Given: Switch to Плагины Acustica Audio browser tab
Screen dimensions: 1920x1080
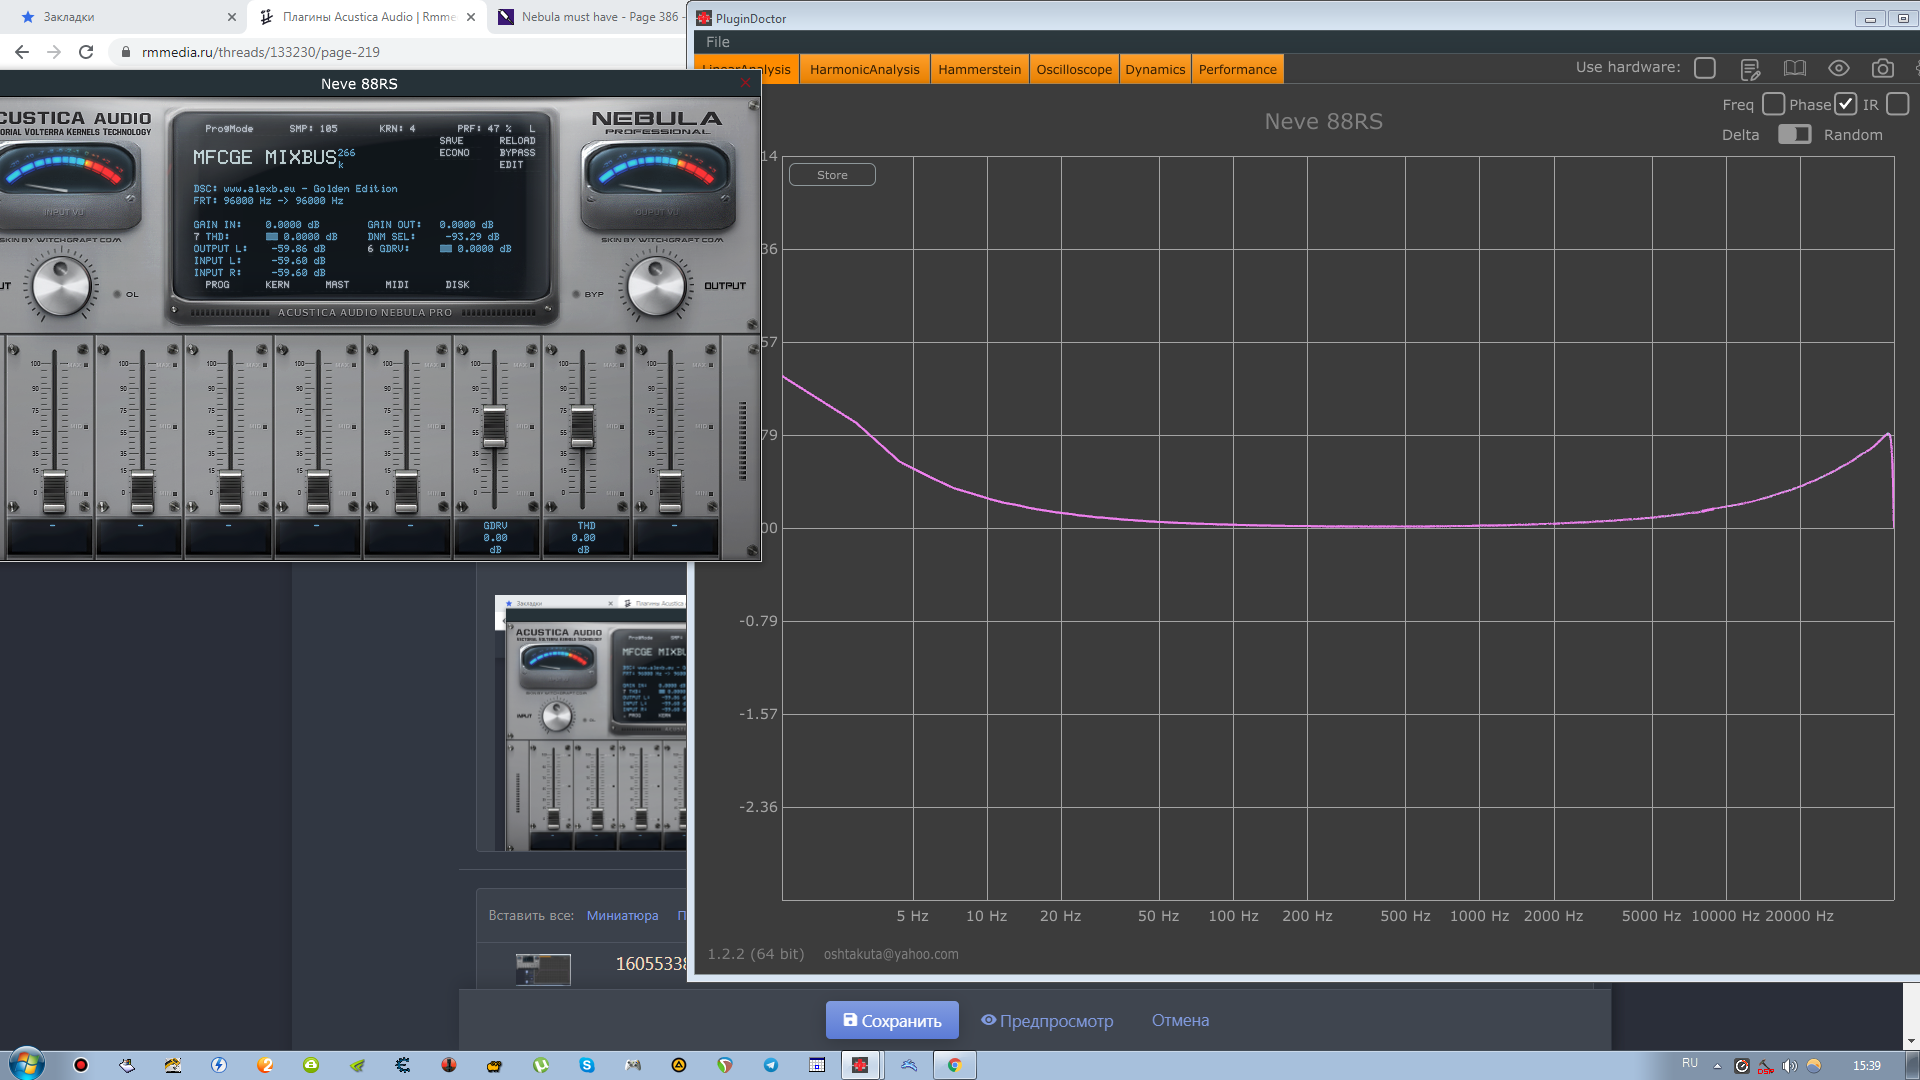Looking at the screenshot, I should 367,17.
